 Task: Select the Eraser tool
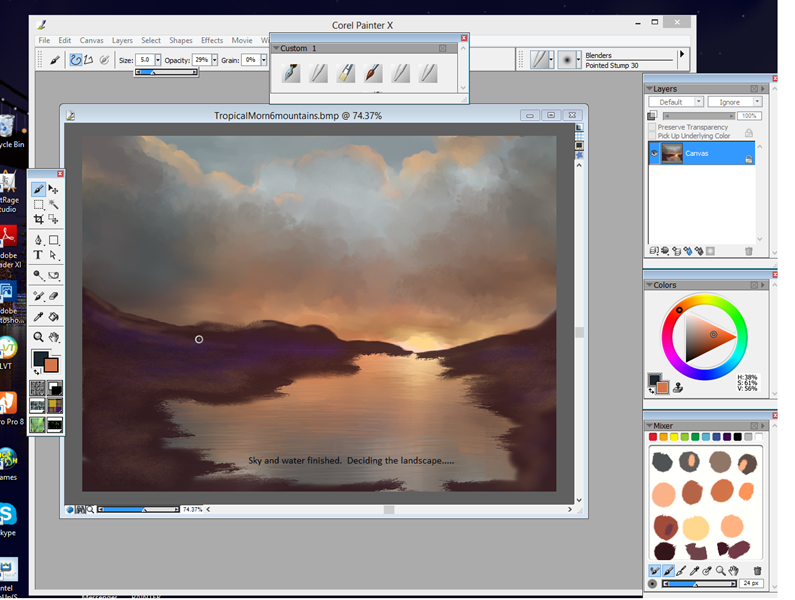click(x=53, y=296)
